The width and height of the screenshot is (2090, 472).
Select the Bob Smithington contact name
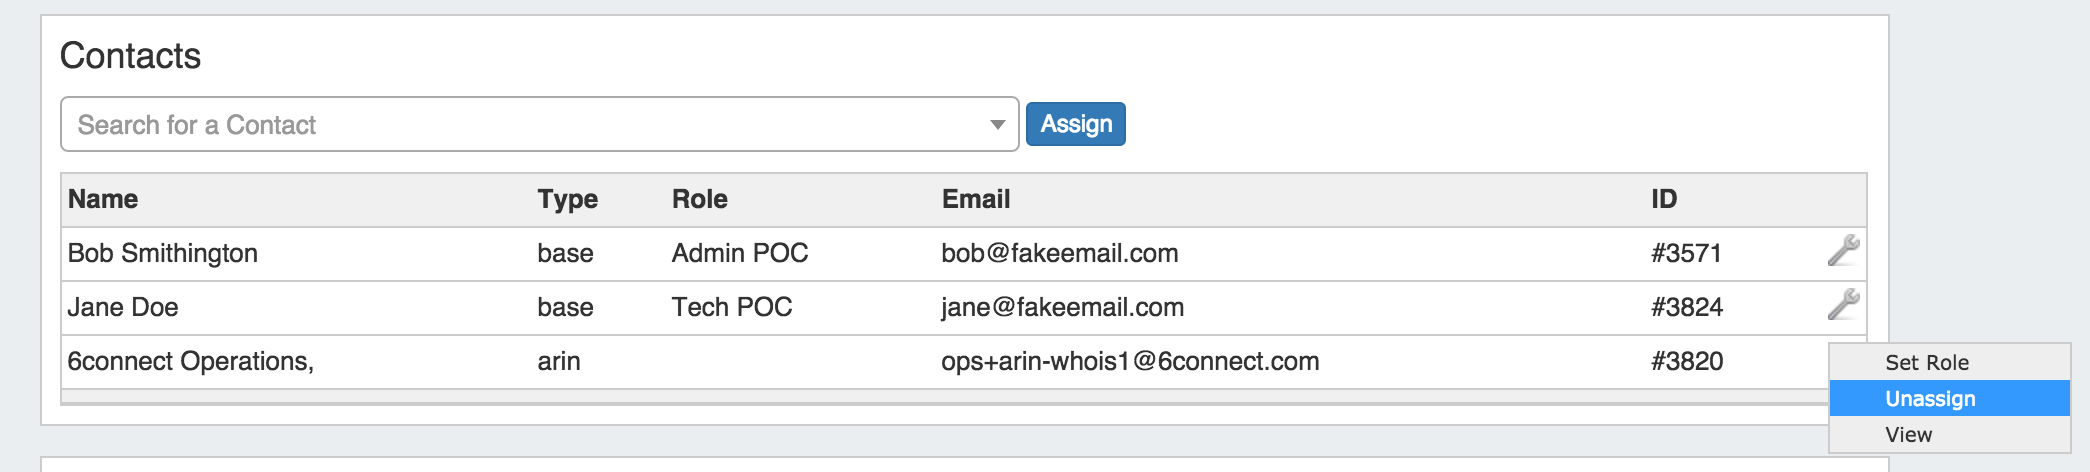pyautogui.click(x=163, y=253)
